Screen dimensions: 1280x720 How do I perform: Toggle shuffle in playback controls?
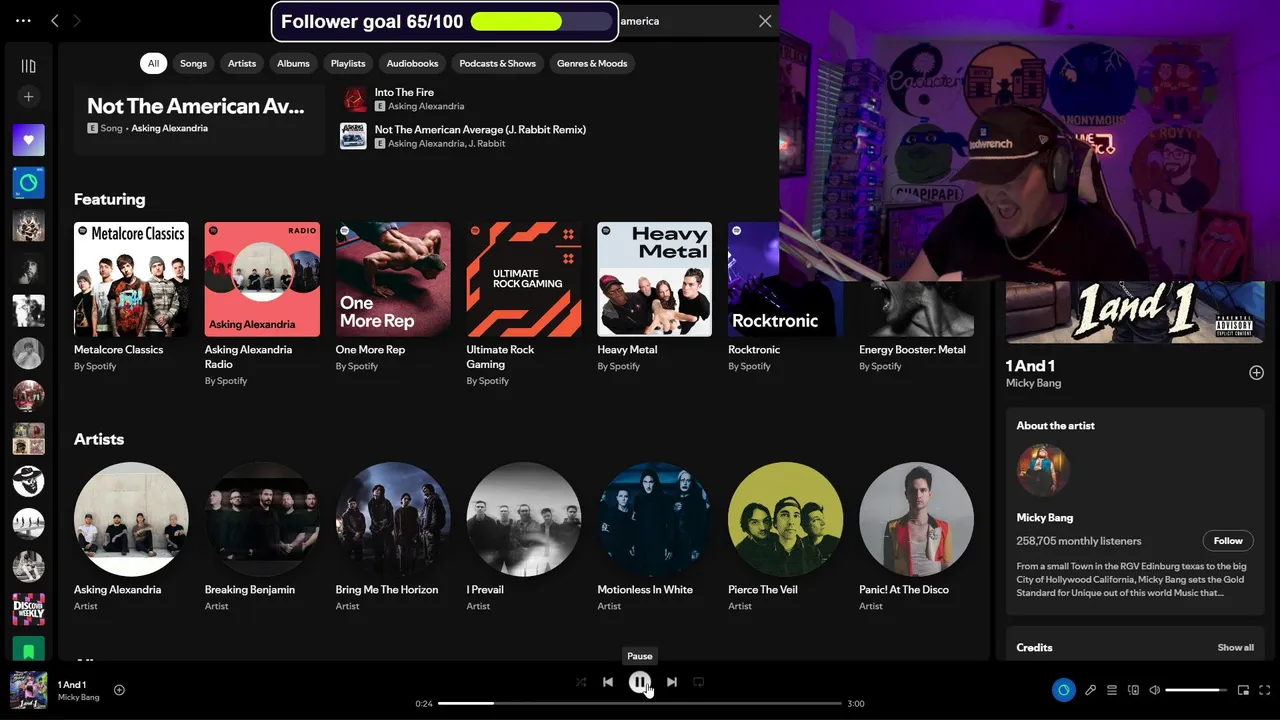tap(581, 682)
